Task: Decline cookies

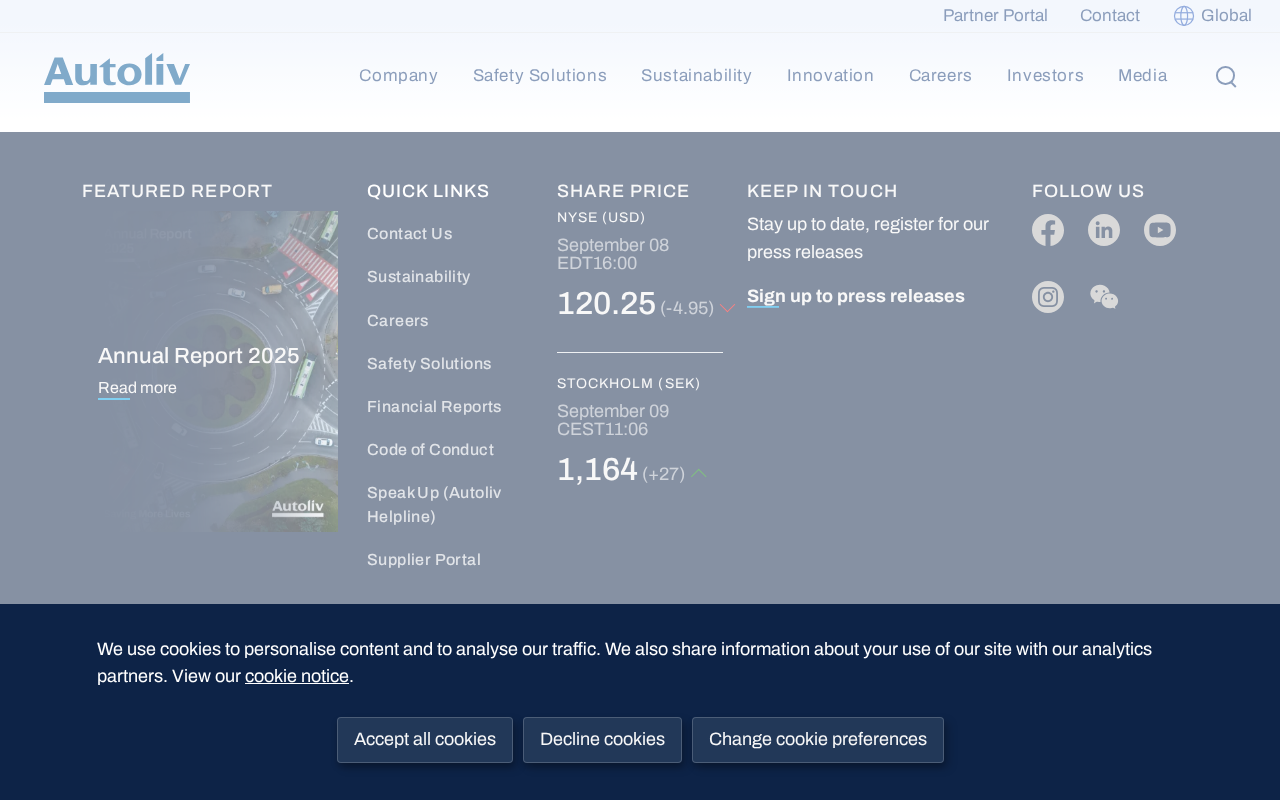Action: coord(602,740)
